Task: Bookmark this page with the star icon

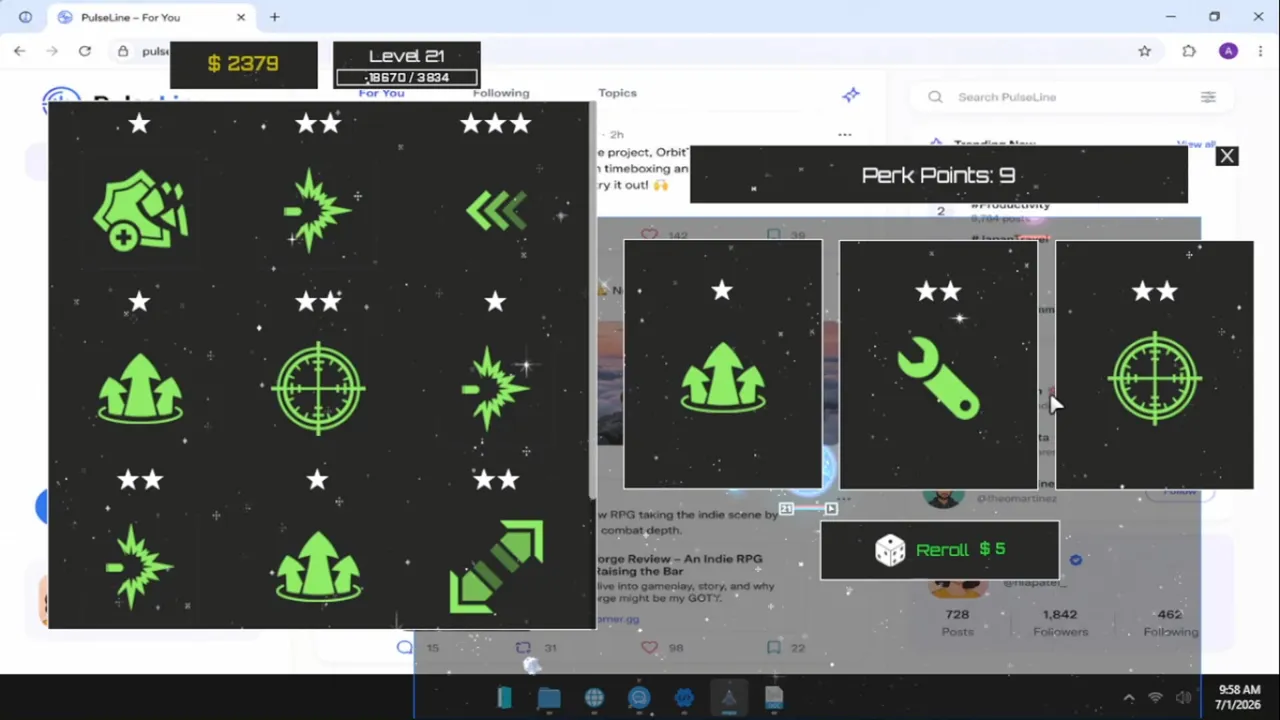Action: pos(1144,51)
